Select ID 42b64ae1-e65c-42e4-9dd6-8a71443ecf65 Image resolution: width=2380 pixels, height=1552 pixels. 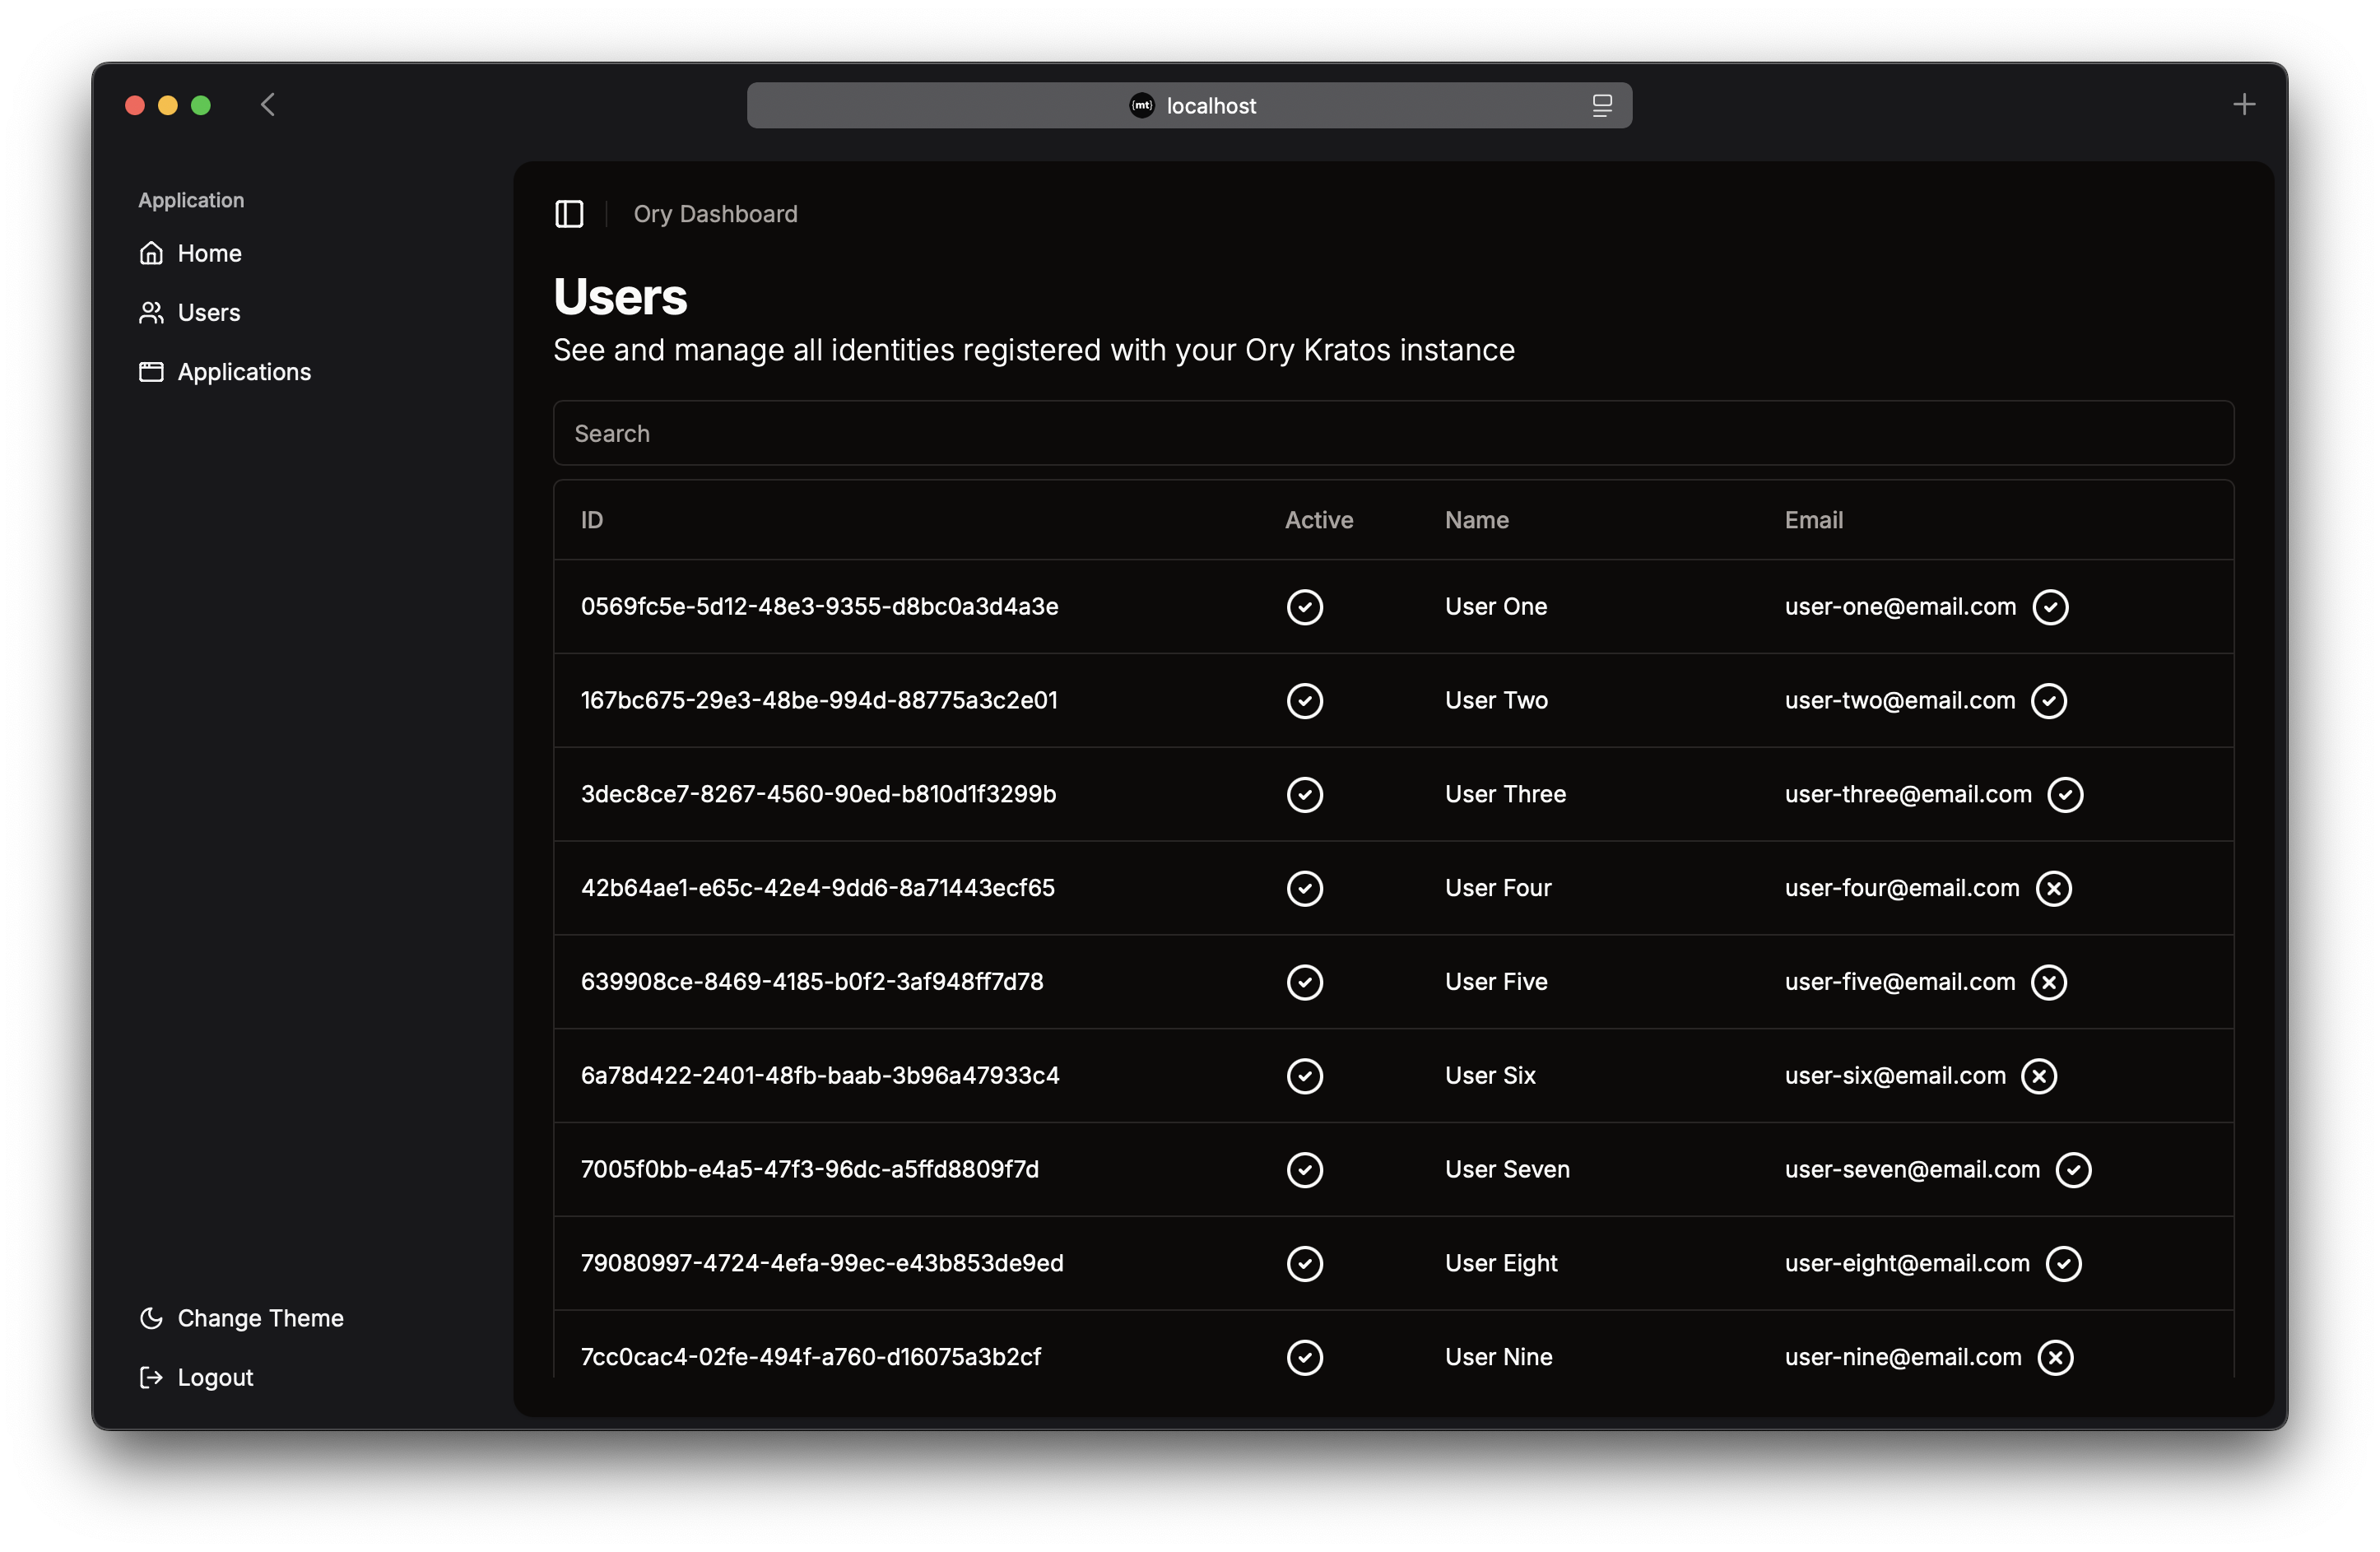[x=818, y=888]
